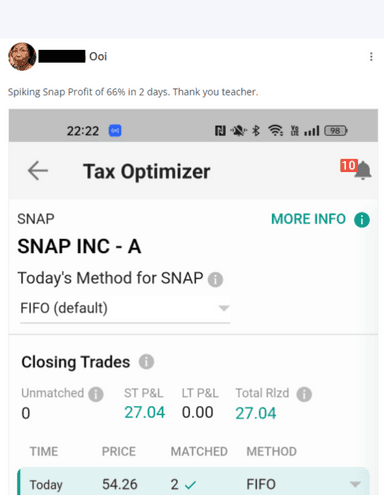Click the muted bell status icon

pyautogui.click(x=239, y=130)
